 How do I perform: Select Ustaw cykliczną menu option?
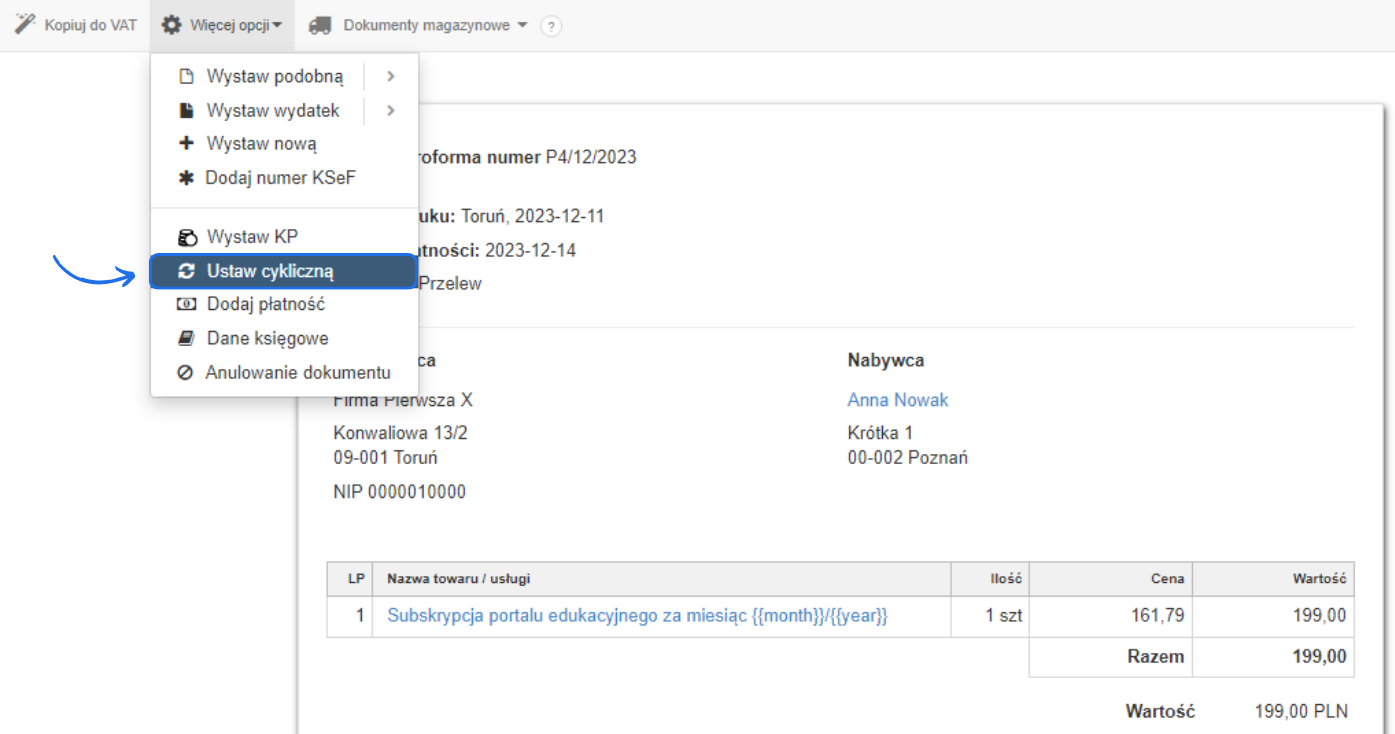point(283,271)
